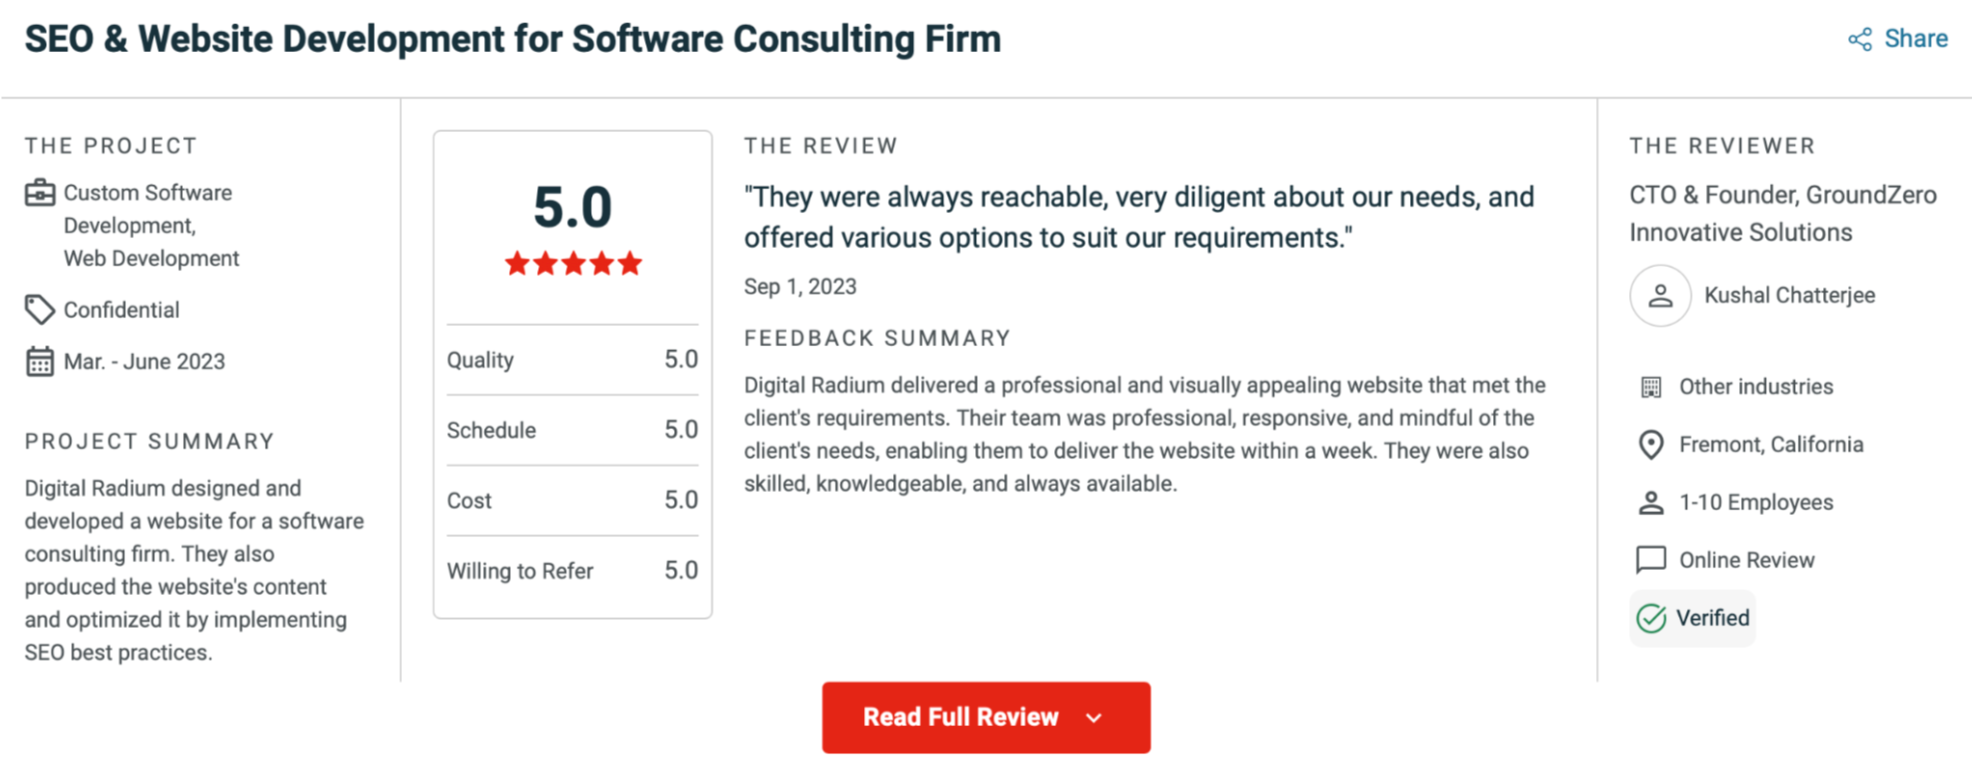Click the green Verified checkmark icon
The height and width of the screenshot is (758, 1972).
click(1651, 619)
